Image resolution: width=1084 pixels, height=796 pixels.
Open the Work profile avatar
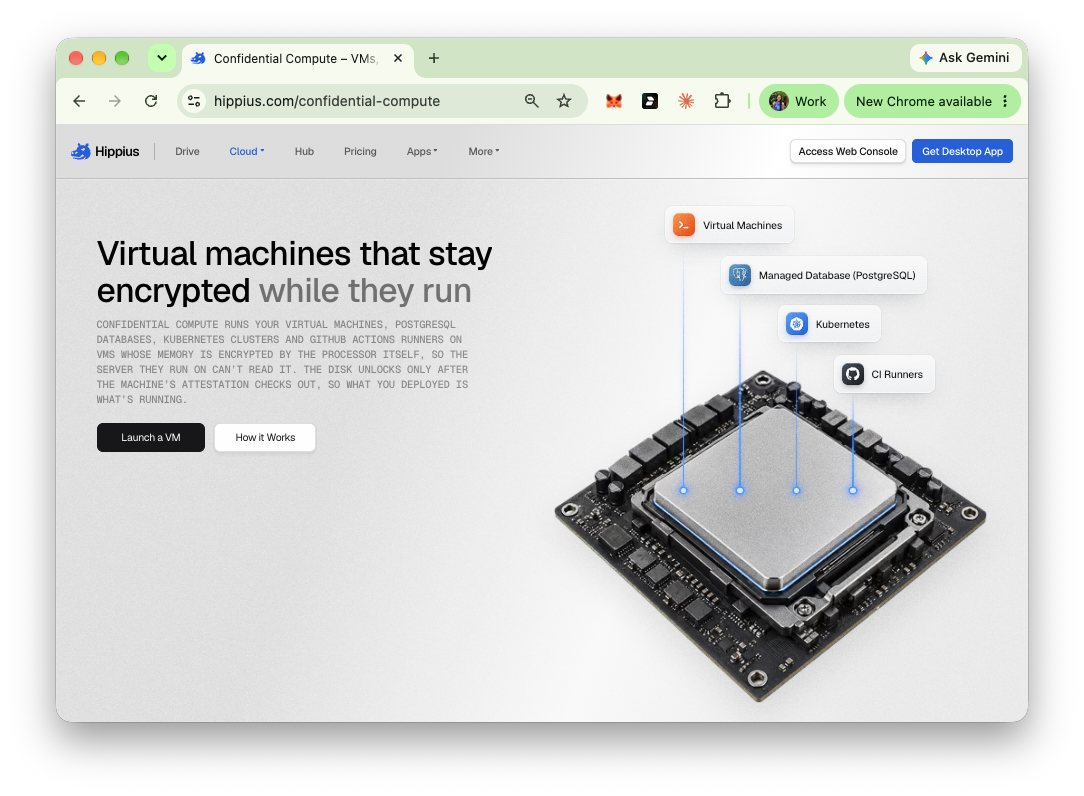point(799,101)
